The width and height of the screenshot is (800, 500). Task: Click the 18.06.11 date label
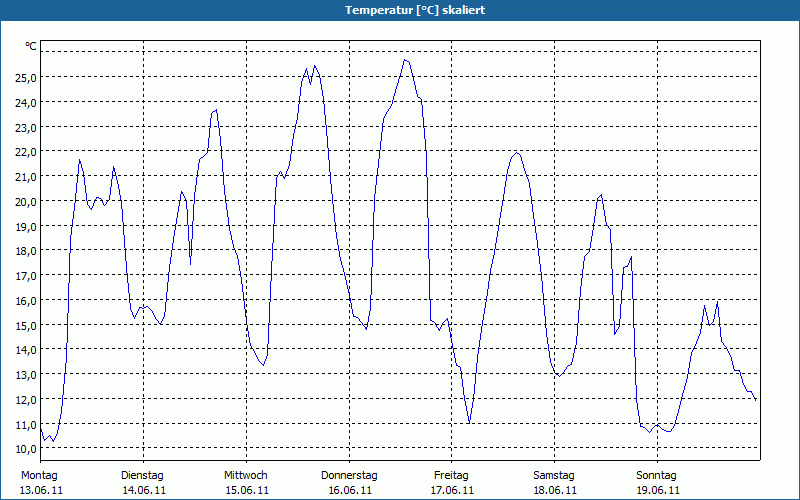[x=556, y=490]
